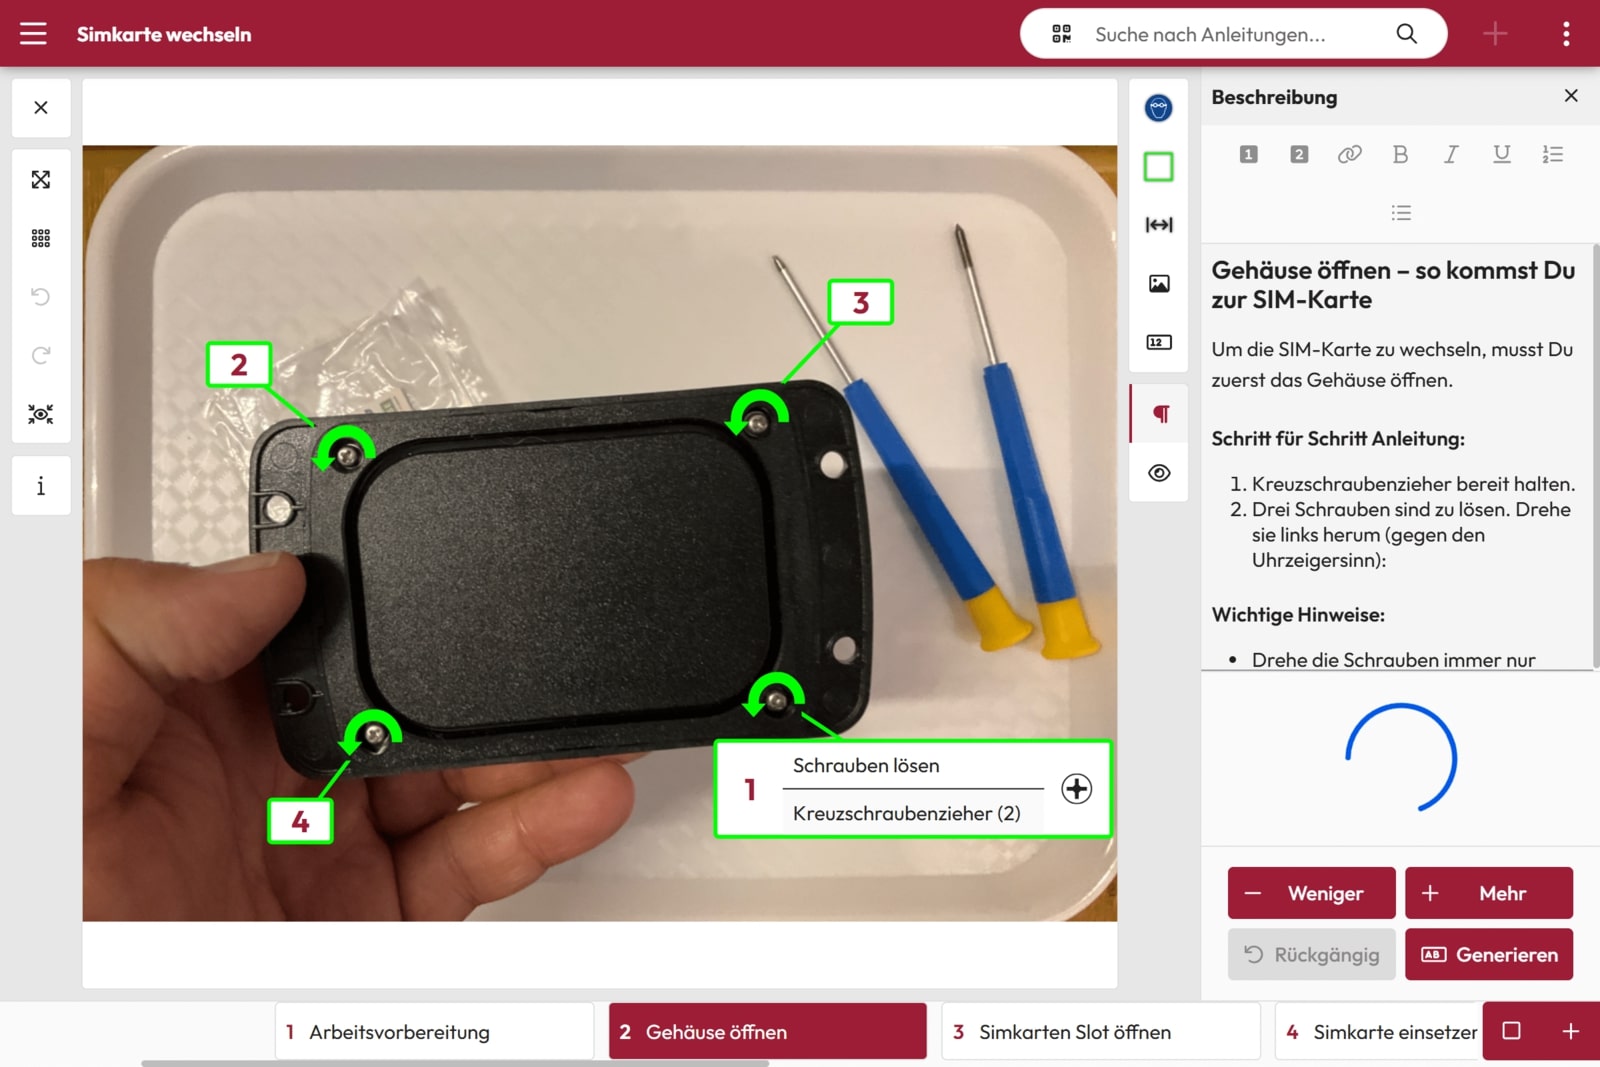Image resolution: width=1600 pixels, height=1067 pixels.
Task: Click the Weniger button
Action: [1311, 893]
